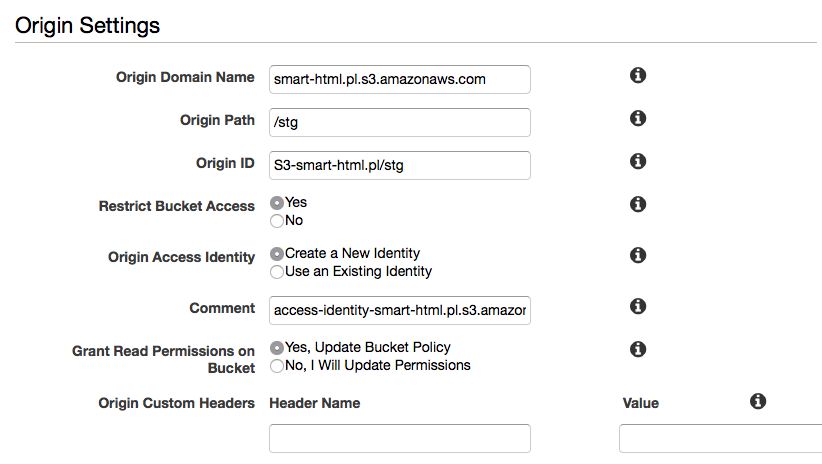The image size is (822, 464).
Task: Select No, I Will Update Permissions
Action: pos(277,366)
